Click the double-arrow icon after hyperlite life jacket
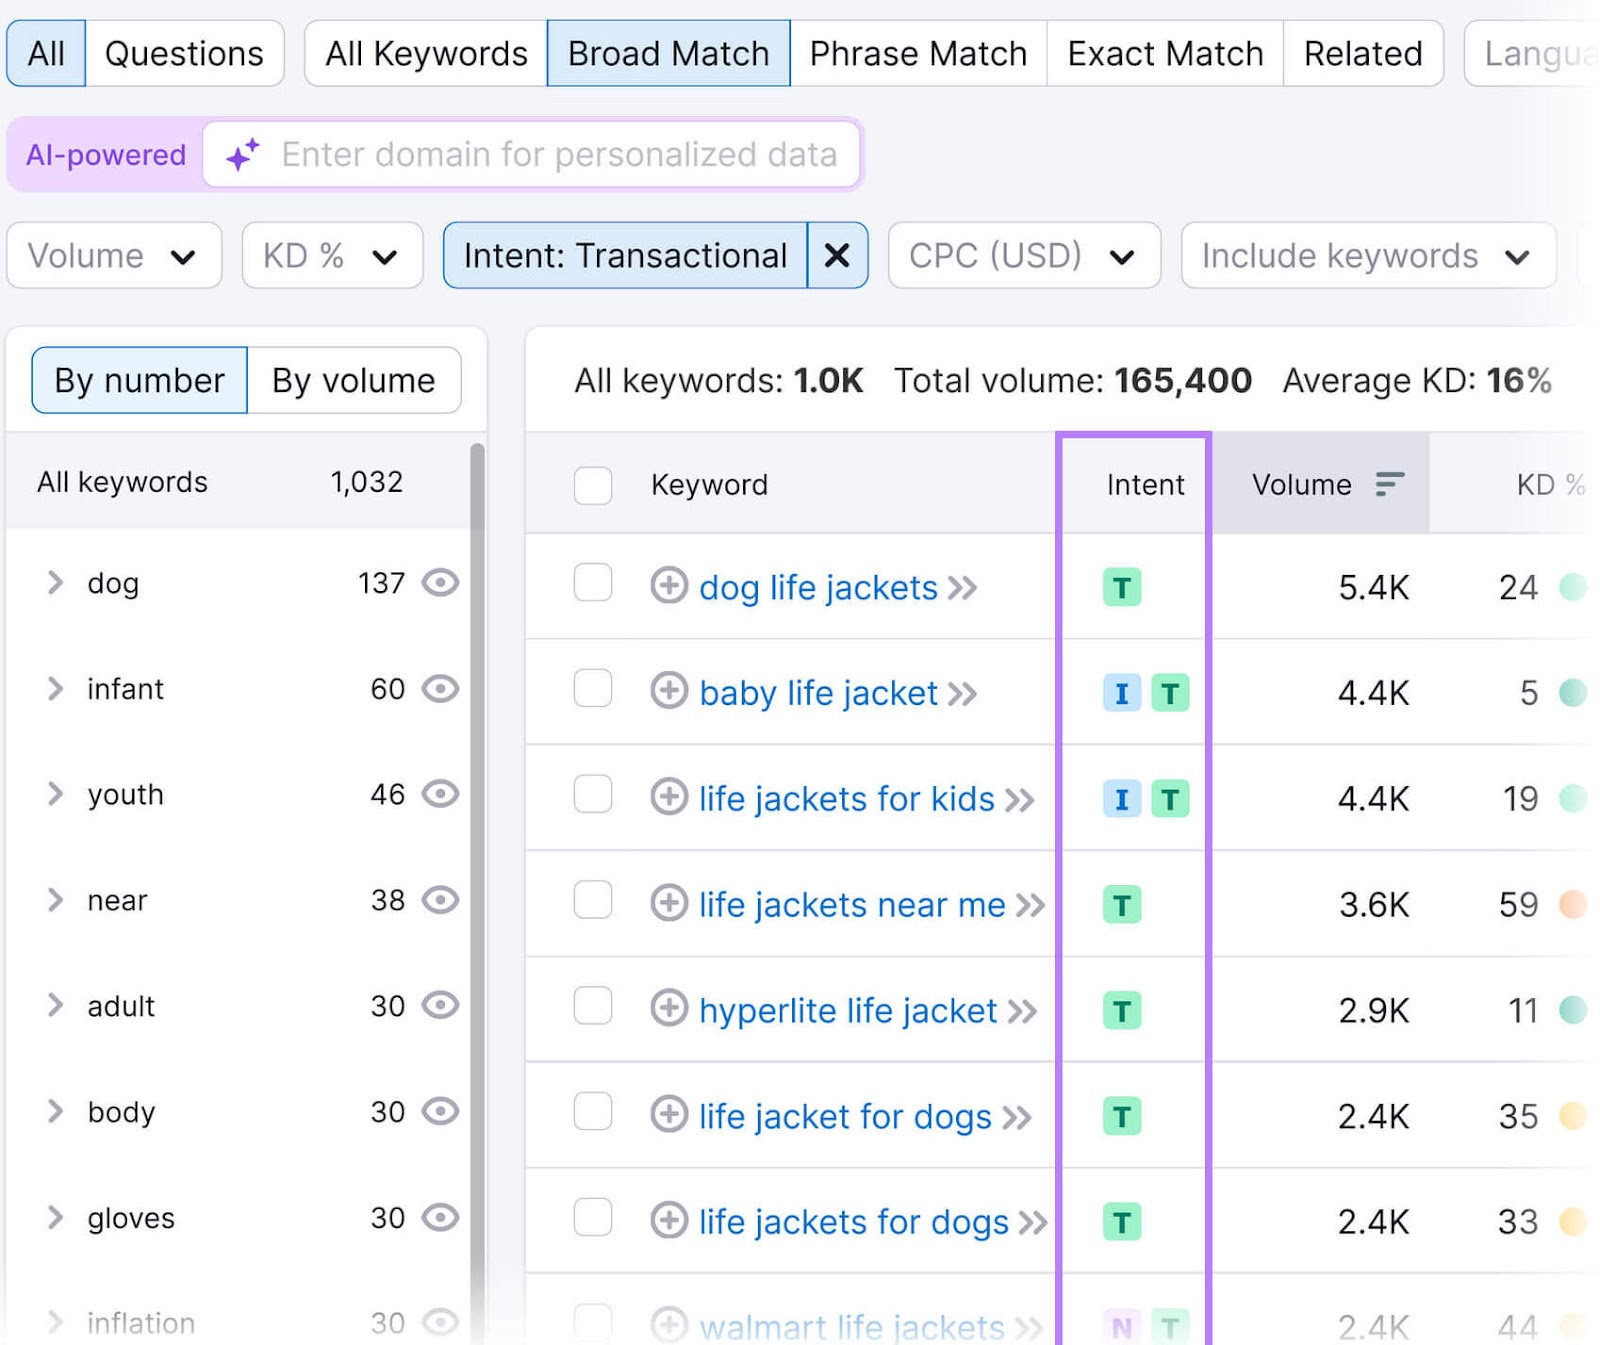This screenshot has width=1600, height=1345. pos(1022,1012)
